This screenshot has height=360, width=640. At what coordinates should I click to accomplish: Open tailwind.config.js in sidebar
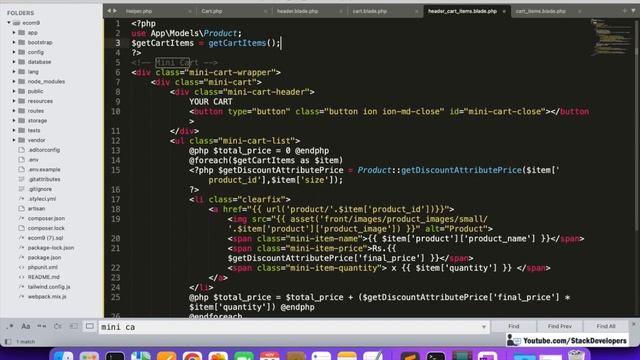point(49,287)
